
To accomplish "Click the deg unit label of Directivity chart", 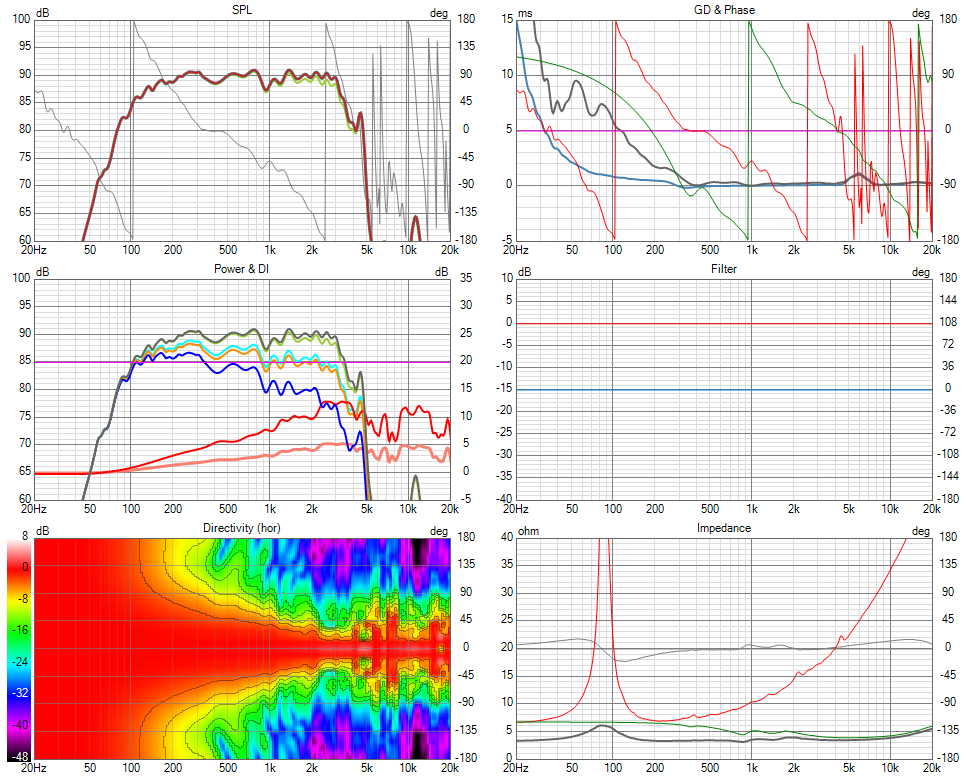I will click(439, 531).
